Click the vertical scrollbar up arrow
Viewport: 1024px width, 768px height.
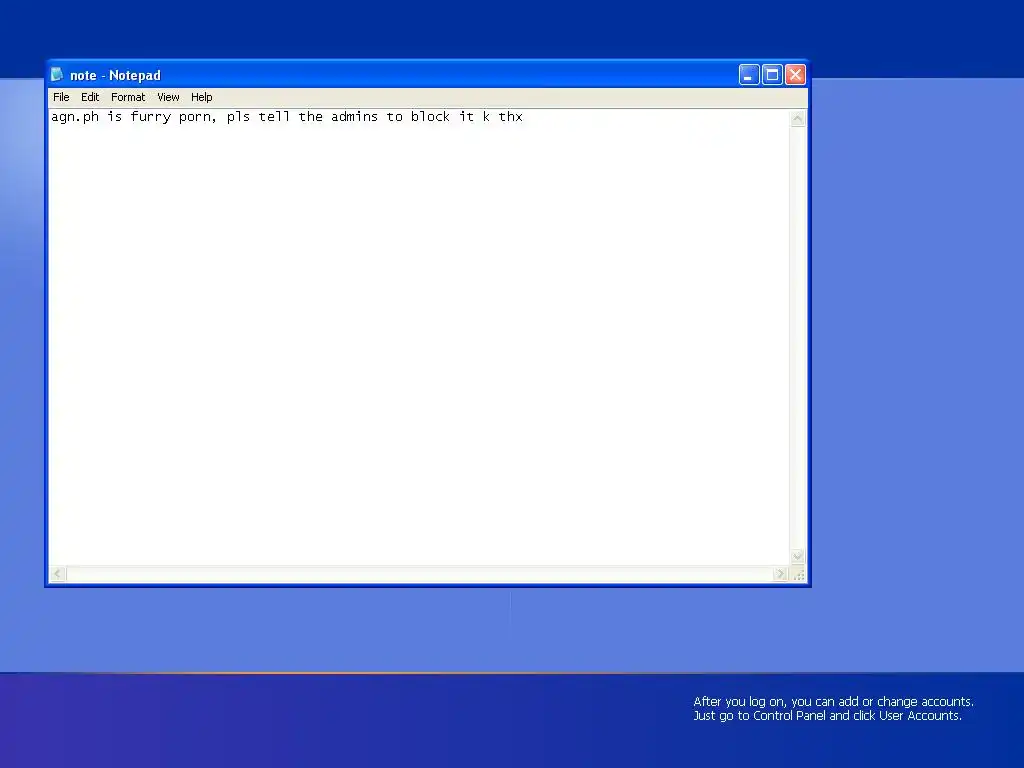click(797, 119)
